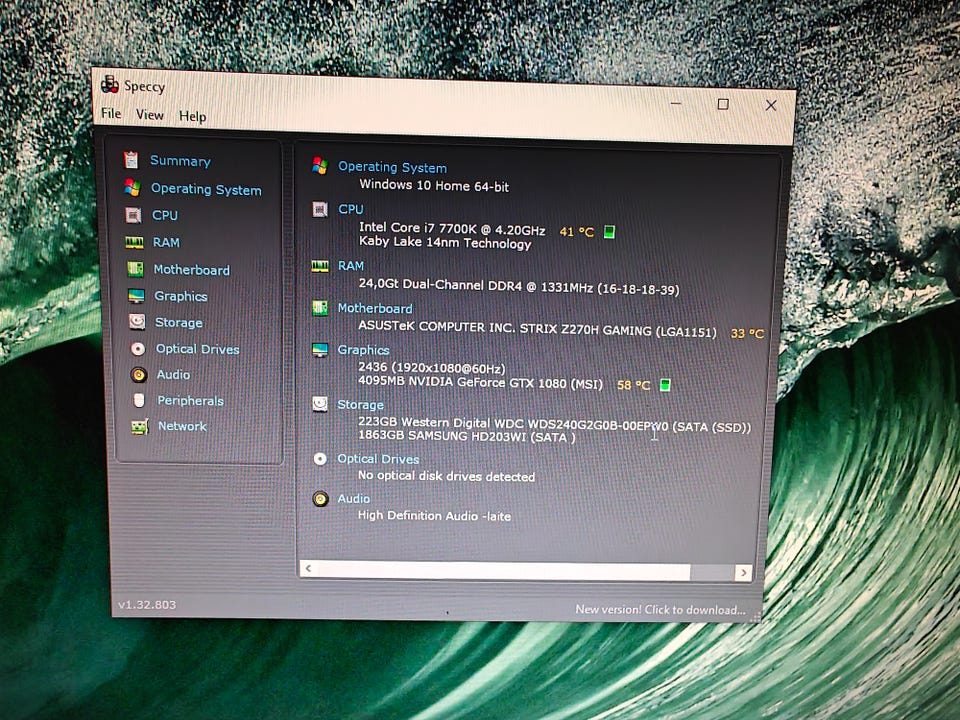Click the Windows 10 Home 64-bit text
Image resolution: width=960 pixels, height=720 pixels.
coord(434,186)
